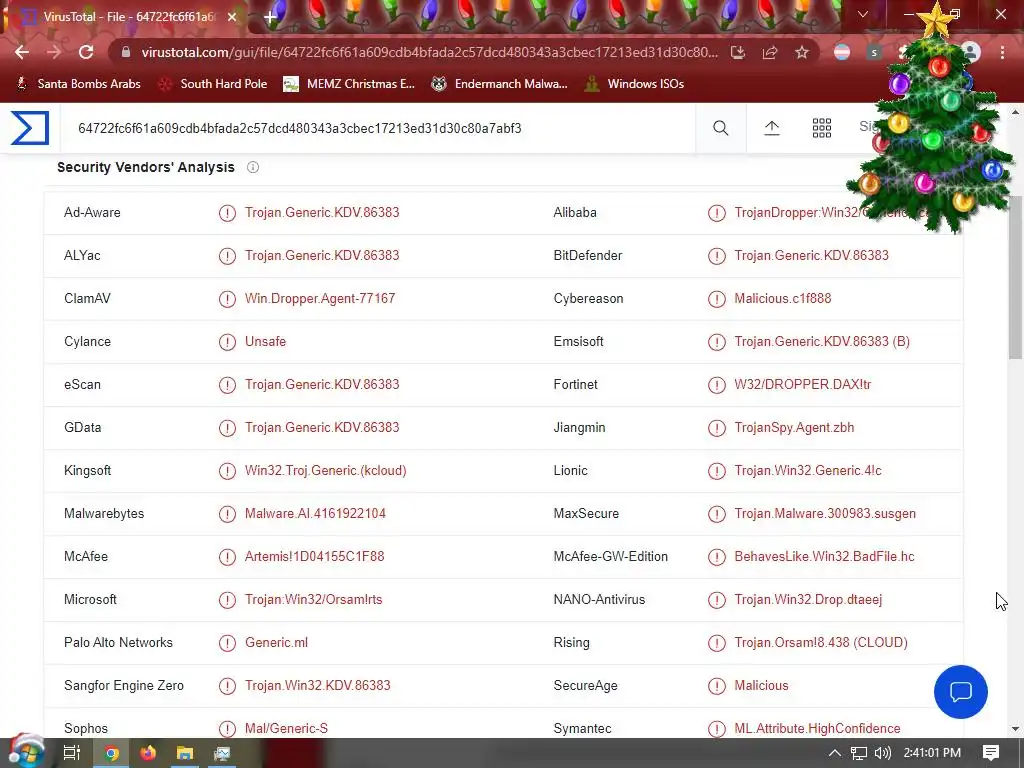The height and width of the screenshot is (768, 1024).
Task: Click BehavesLike.Win32.BadFile.hc result
Action: click(824, 556)
